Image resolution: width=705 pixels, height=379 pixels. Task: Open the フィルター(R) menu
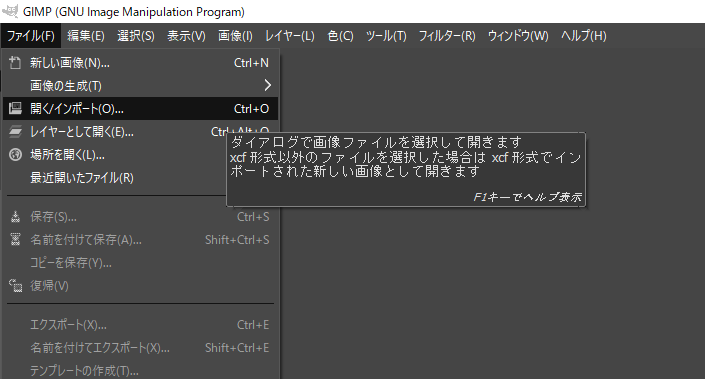[447, 36]
